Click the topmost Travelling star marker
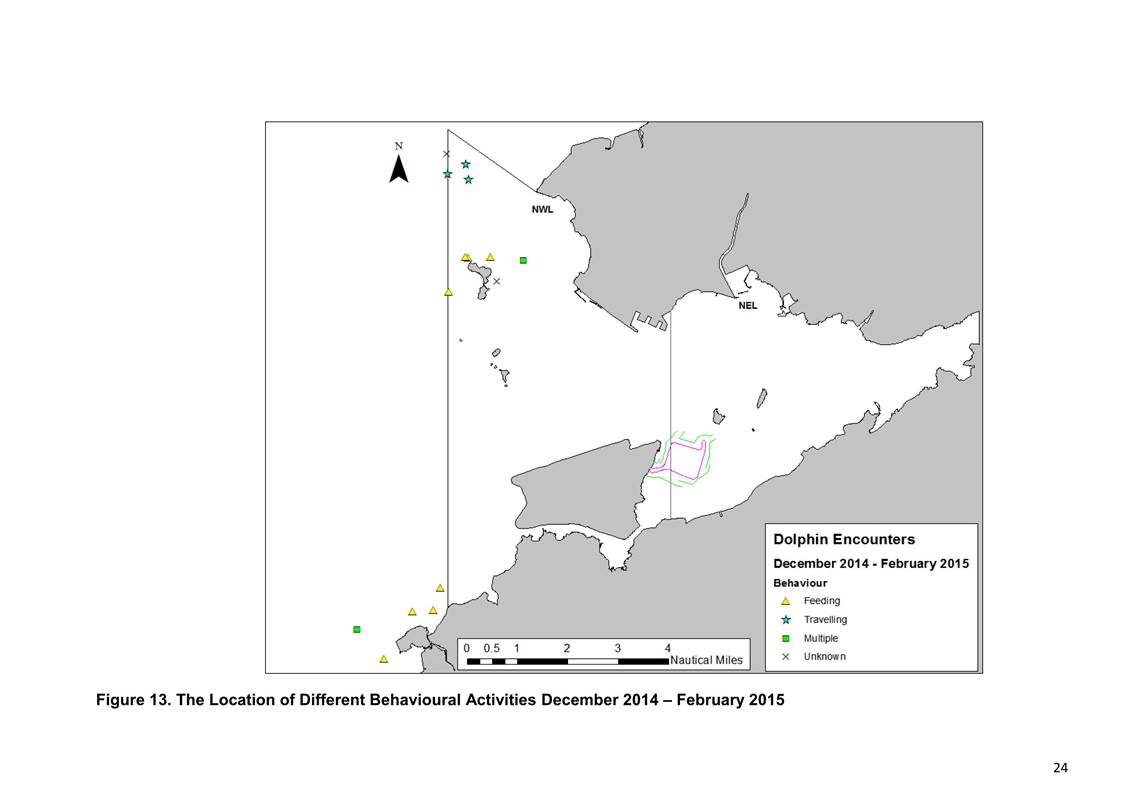1122x794 pixels. [465, 165]
